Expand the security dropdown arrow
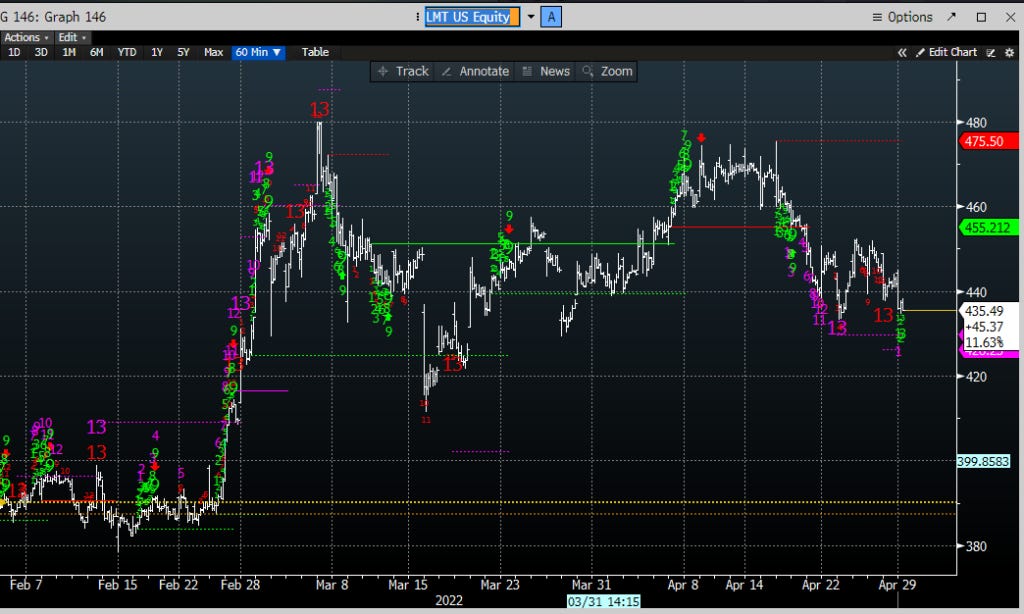 pos(531,17)
